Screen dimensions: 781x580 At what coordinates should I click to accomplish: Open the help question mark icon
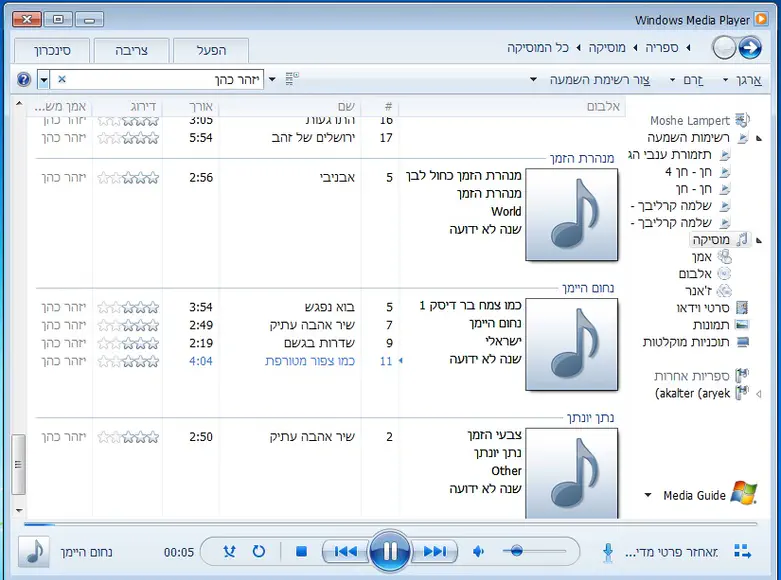pos(24,79)
